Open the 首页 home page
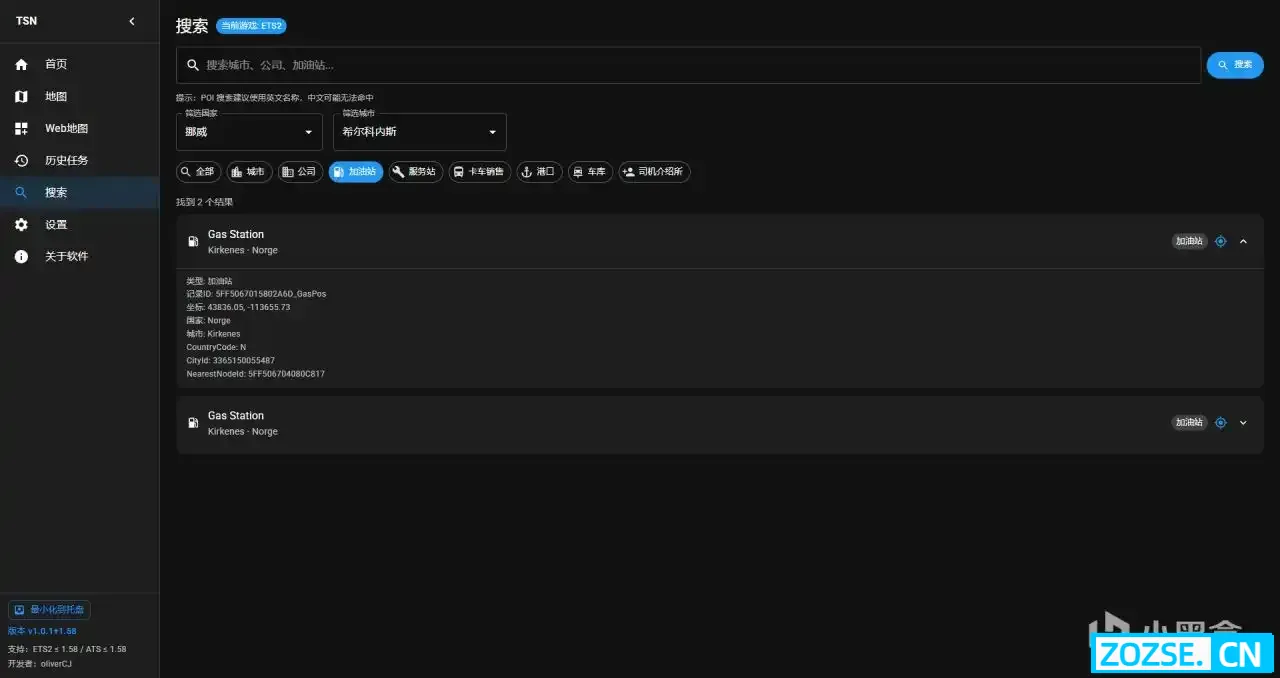Image resolution: width=1280 pixels, height=678 pixels. point(79,64)
